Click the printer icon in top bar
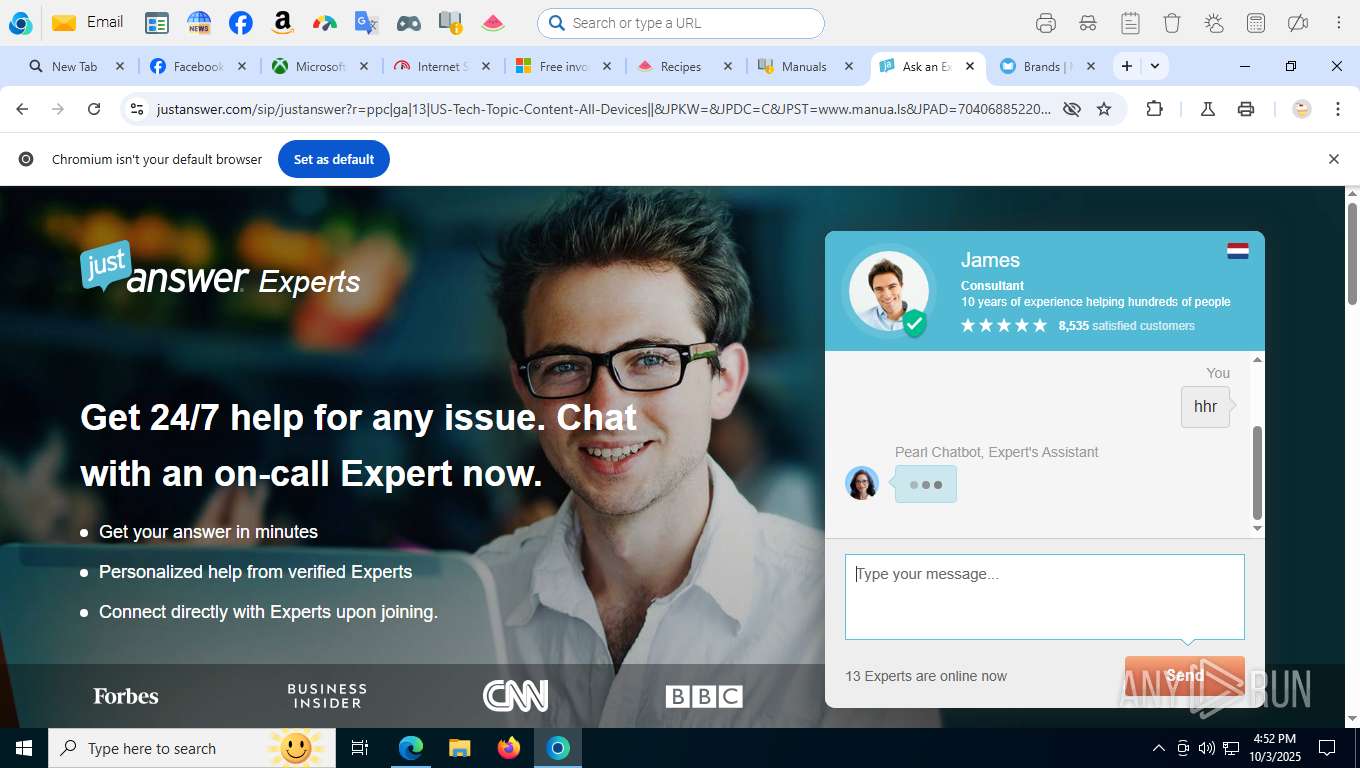Image resolution: width=1360 pixels, height=768 pixels. pos(1046,23)
